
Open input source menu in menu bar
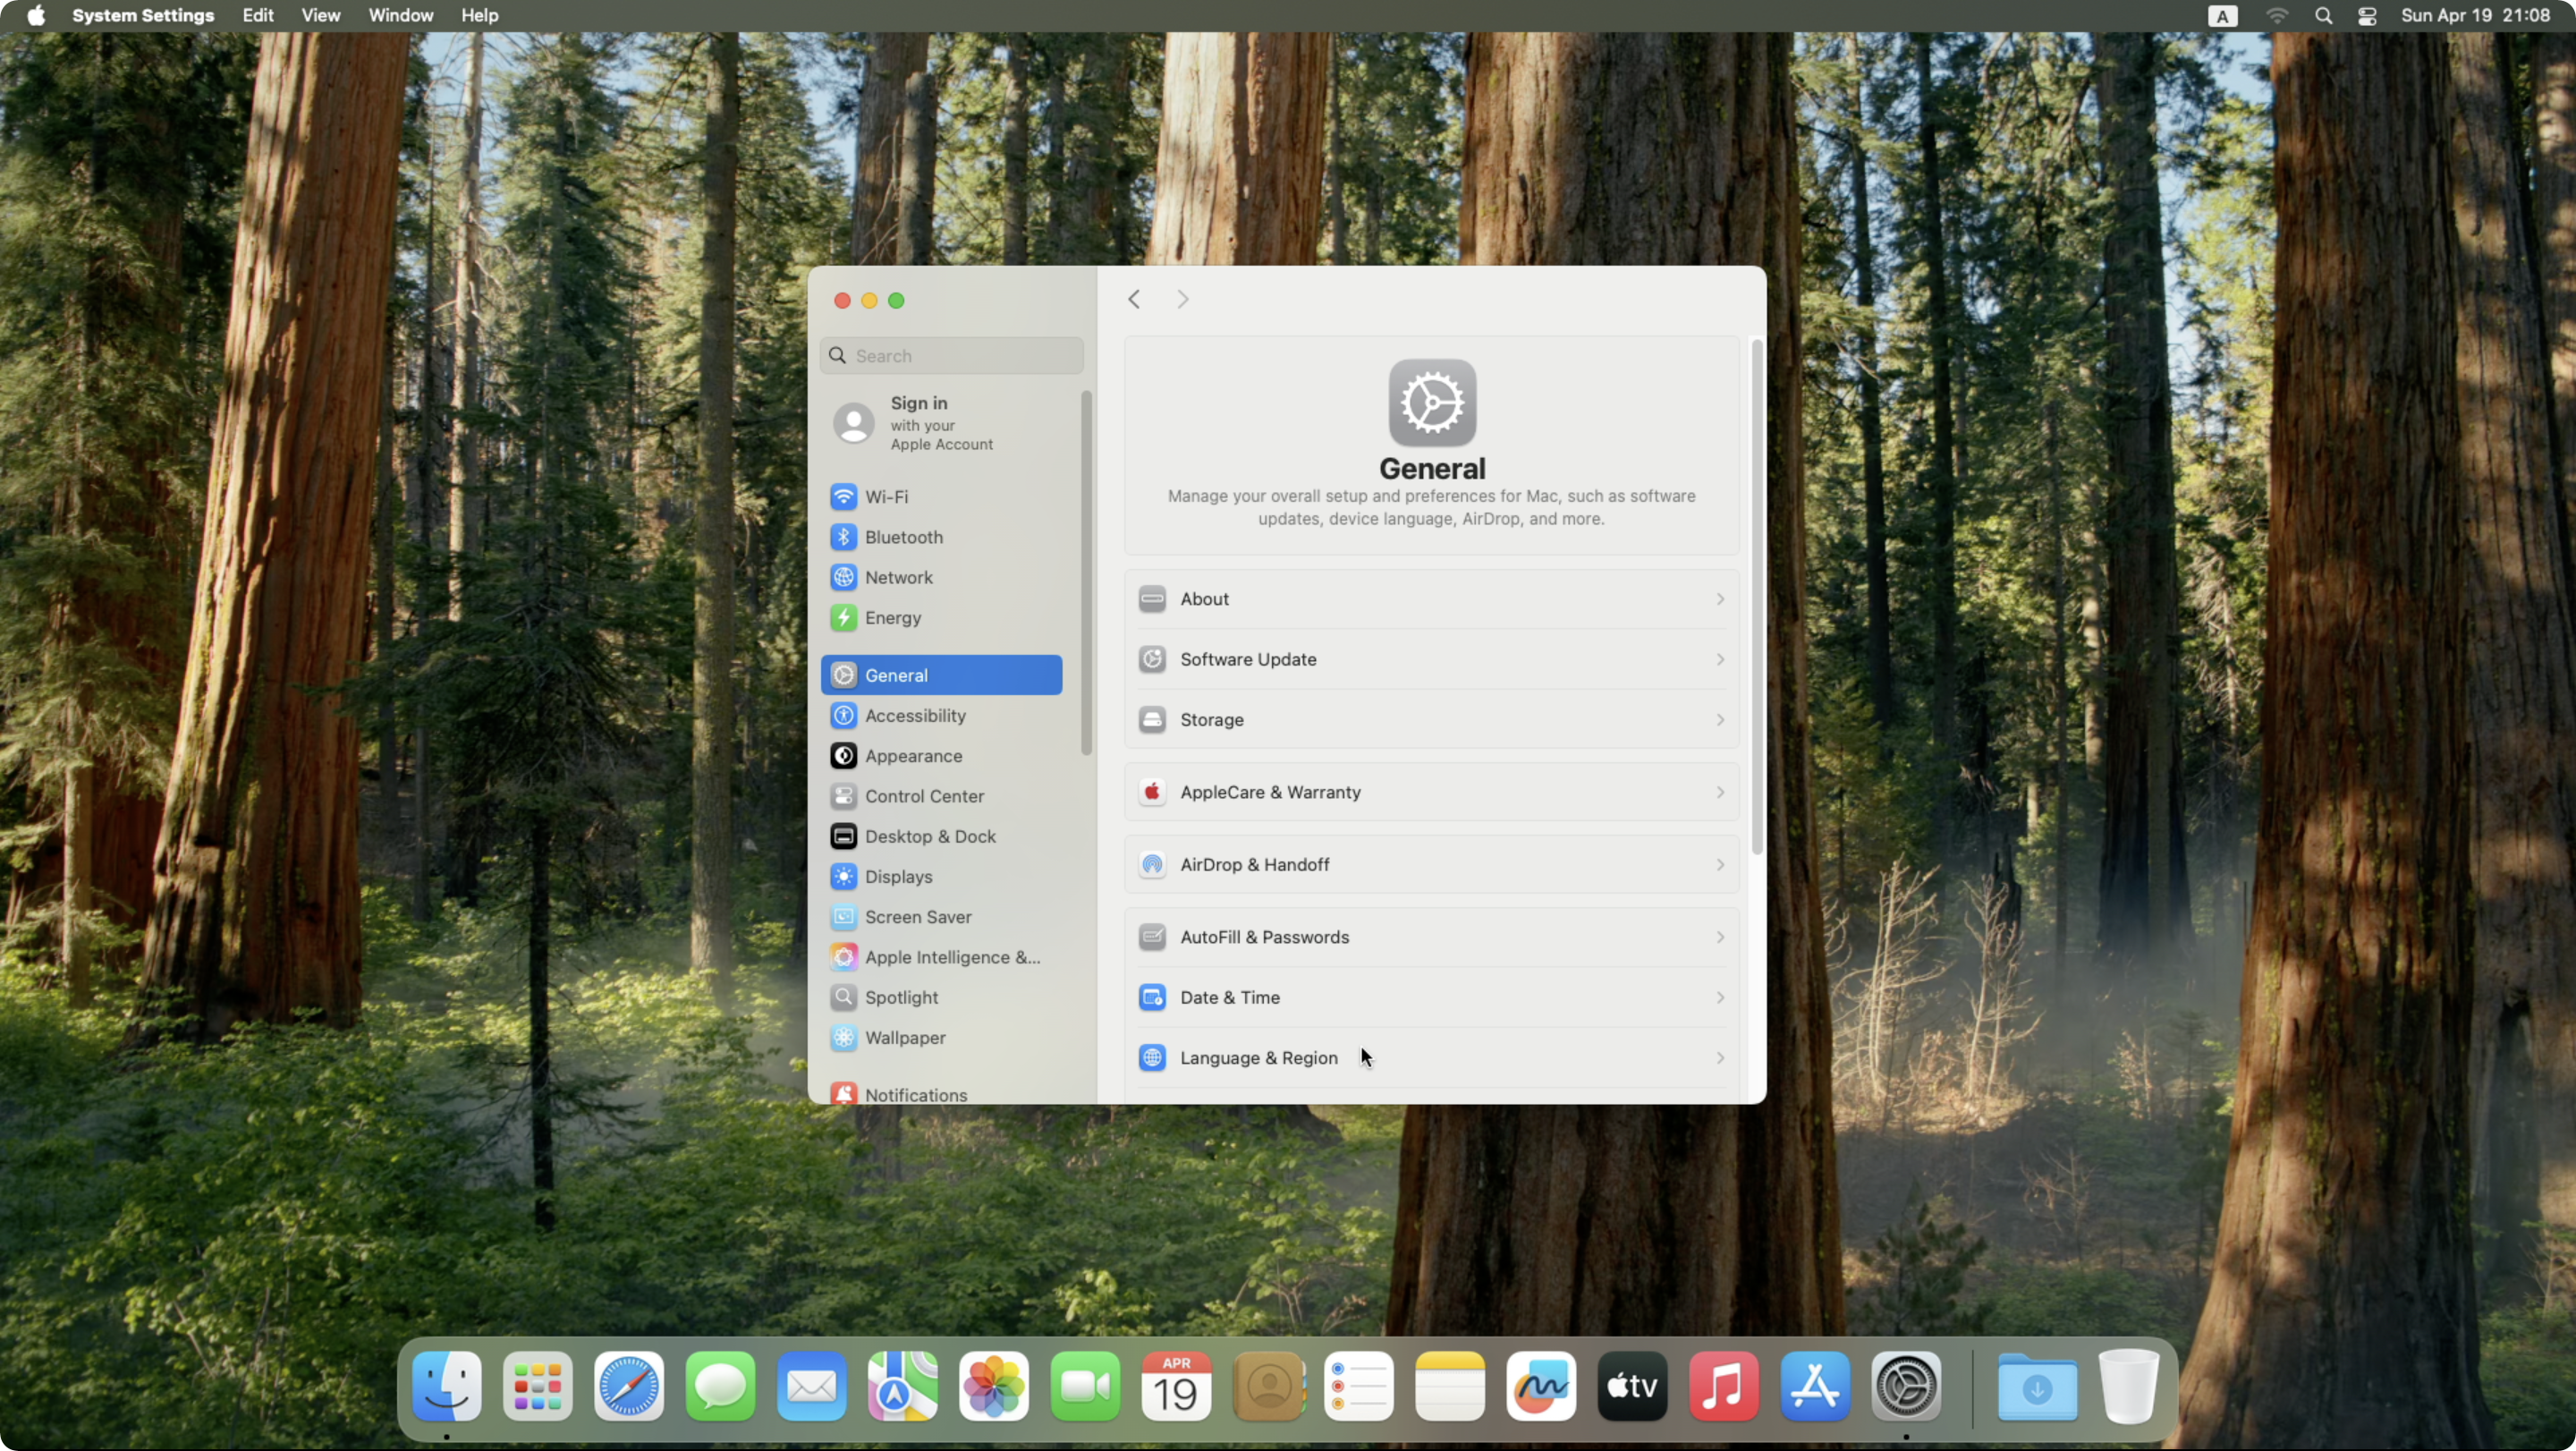point(2222,16)
